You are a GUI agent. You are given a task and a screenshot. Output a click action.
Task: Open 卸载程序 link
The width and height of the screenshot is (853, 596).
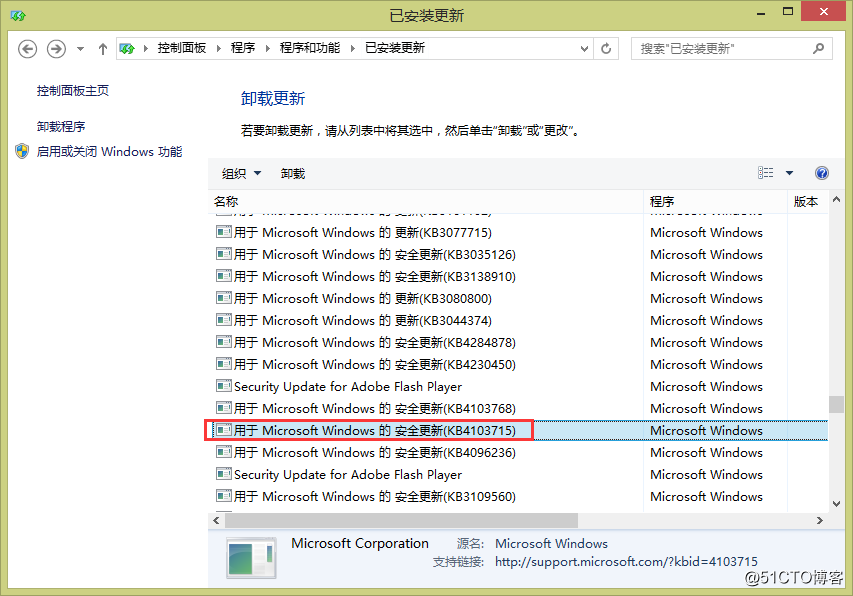click(x=61, y=127)
